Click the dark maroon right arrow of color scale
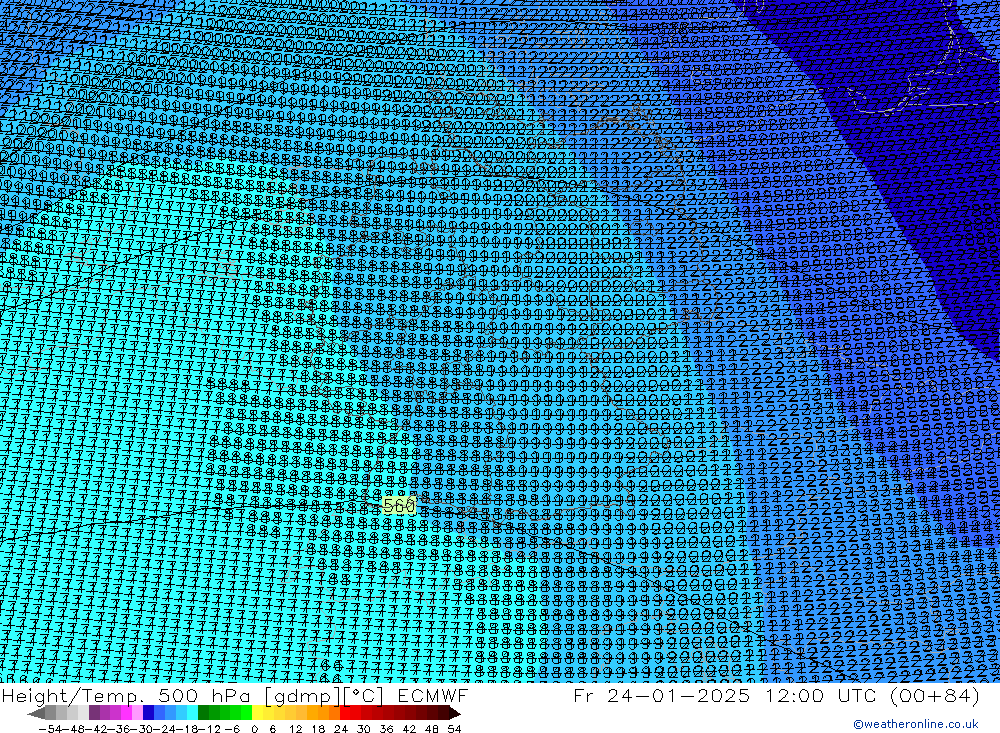The height and width of the screenshot is (733, 1000). [x=455, y=713]
